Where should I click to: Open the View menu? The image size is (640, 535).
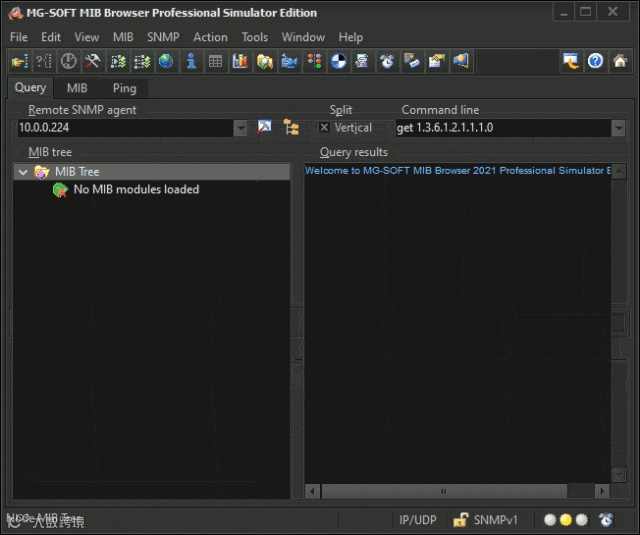tap(87, 37)
